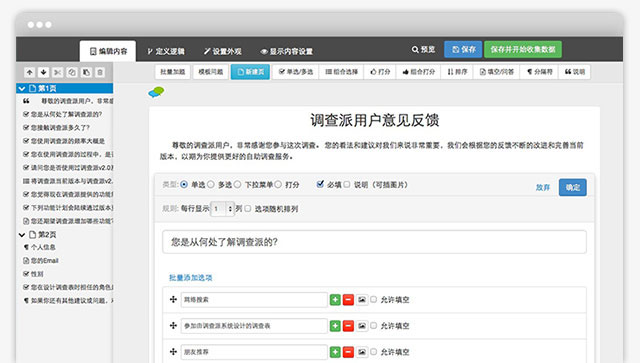Insert image for 参加由调查派系统设计的调查表 option
The image size is (640, 363).
(x=362, y=326)
